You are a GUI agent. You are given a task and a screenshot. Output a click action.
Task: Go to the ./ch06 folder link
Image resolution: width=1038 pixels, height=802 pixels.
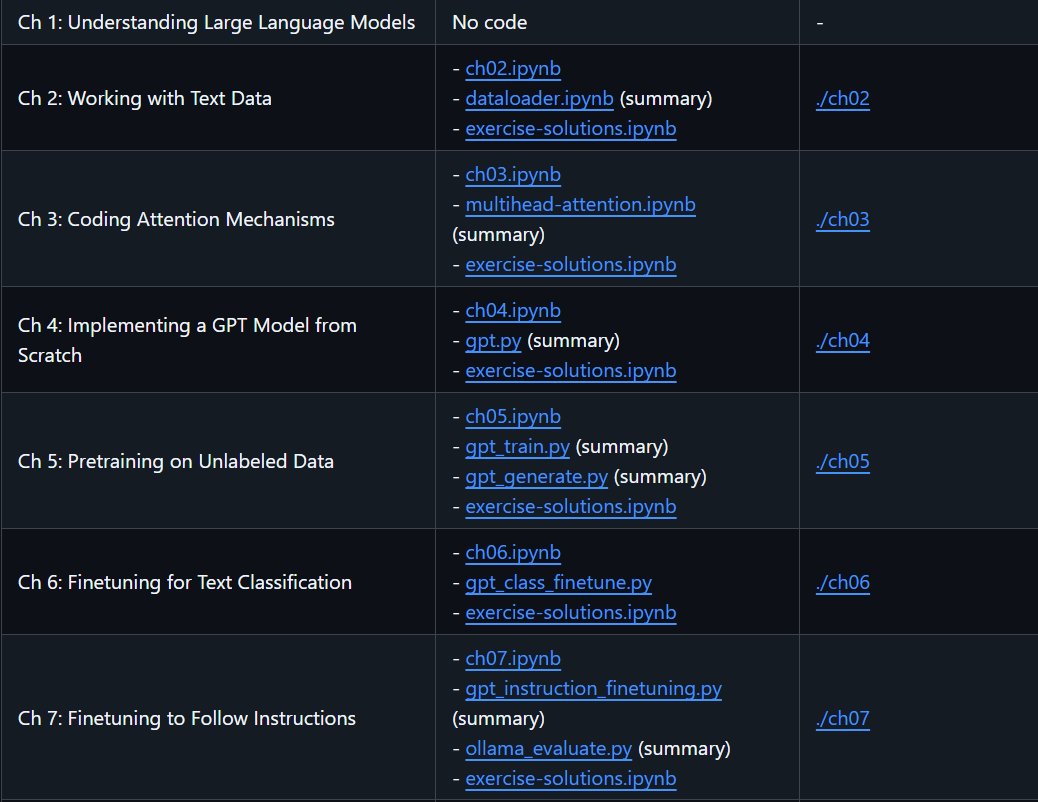point(843,583)
